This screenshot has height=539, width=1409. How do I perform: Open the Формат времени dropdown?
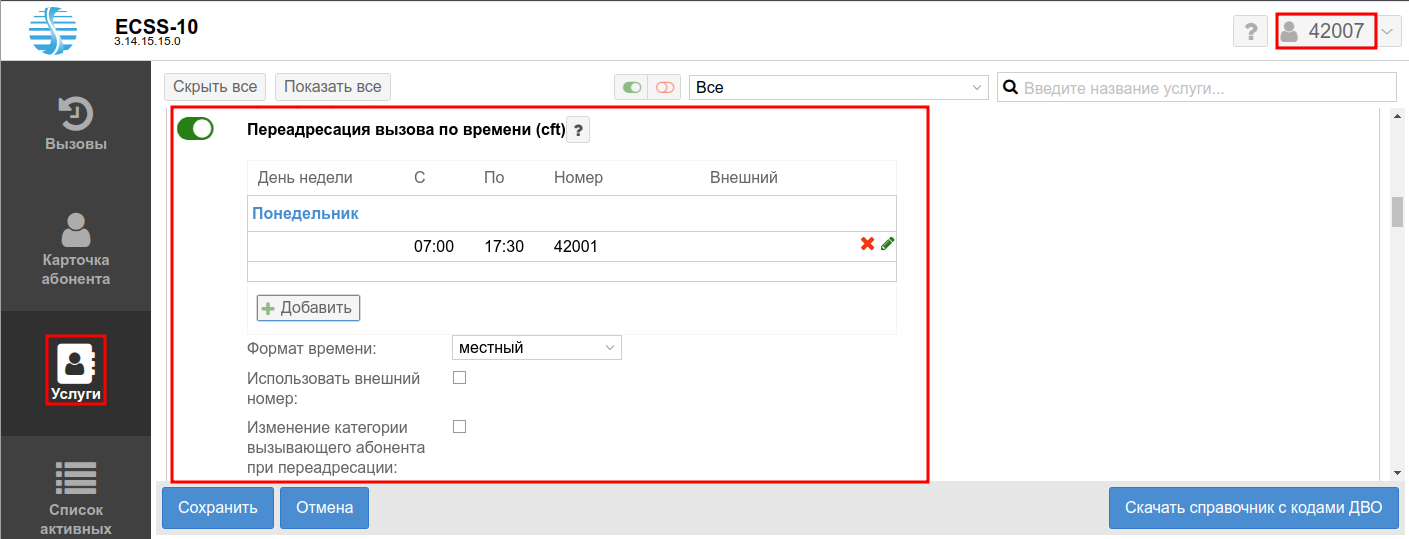point(537,348)
